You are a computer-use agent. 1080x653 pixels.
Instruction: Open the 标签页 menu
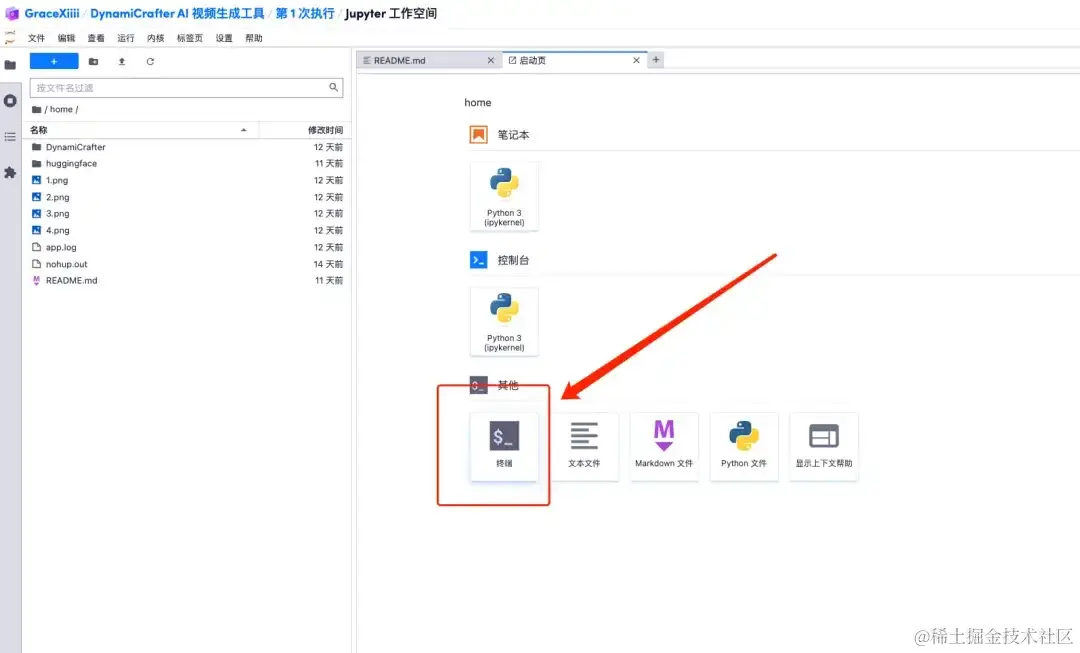pyautogui.click(x=189, y=38)
